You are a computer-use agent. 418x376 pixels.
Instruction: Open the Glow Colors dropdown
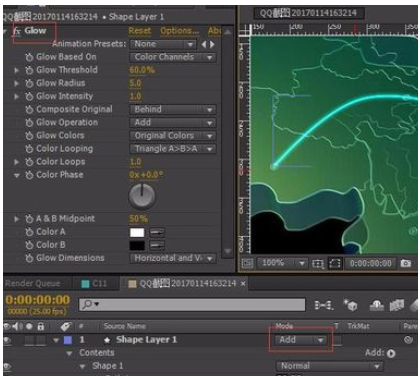pyautogui.click(x=173, y=136)
